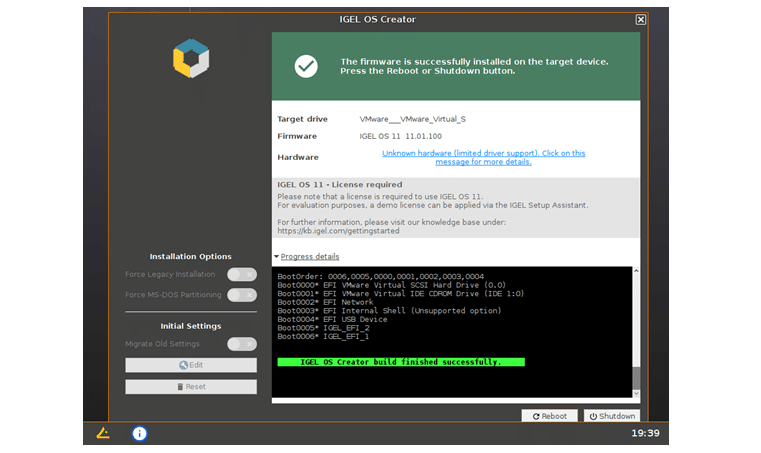
Task: Click the yellow triangle icon in taskbar
Action: coord(103,433)
